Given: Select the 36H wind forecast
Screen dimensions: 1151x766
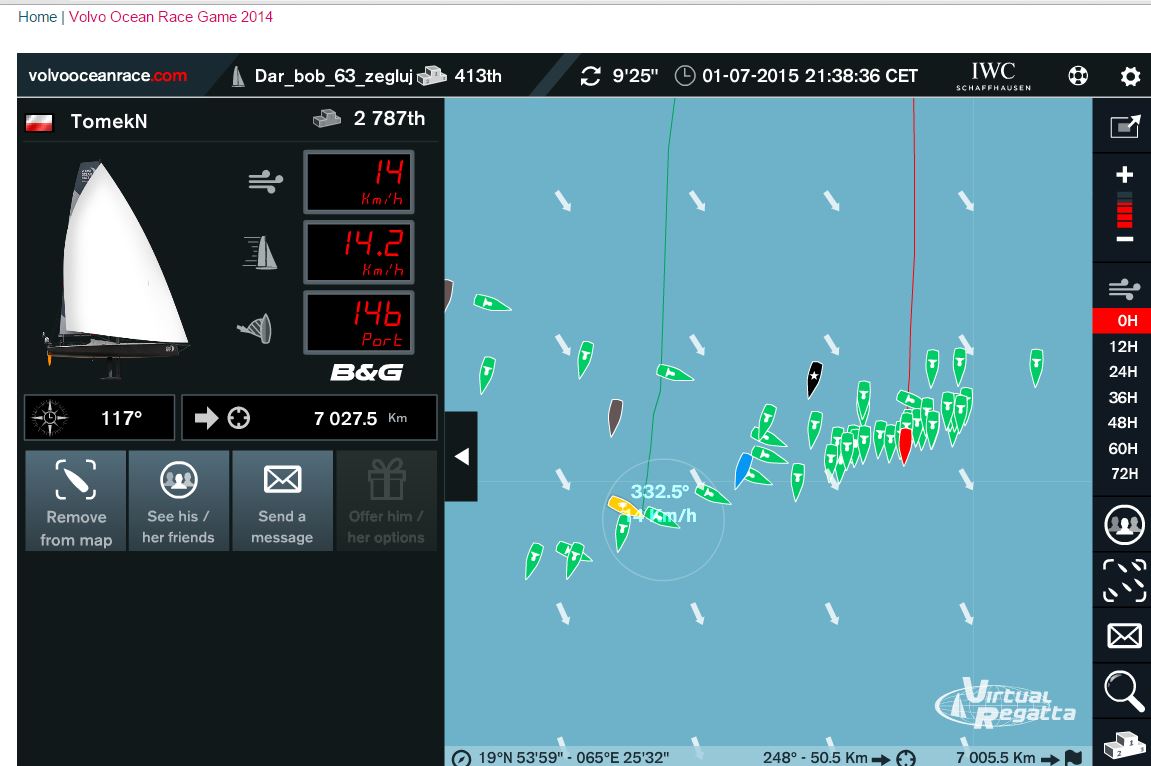Looking at the screenshot, I should pos(1123,398).
